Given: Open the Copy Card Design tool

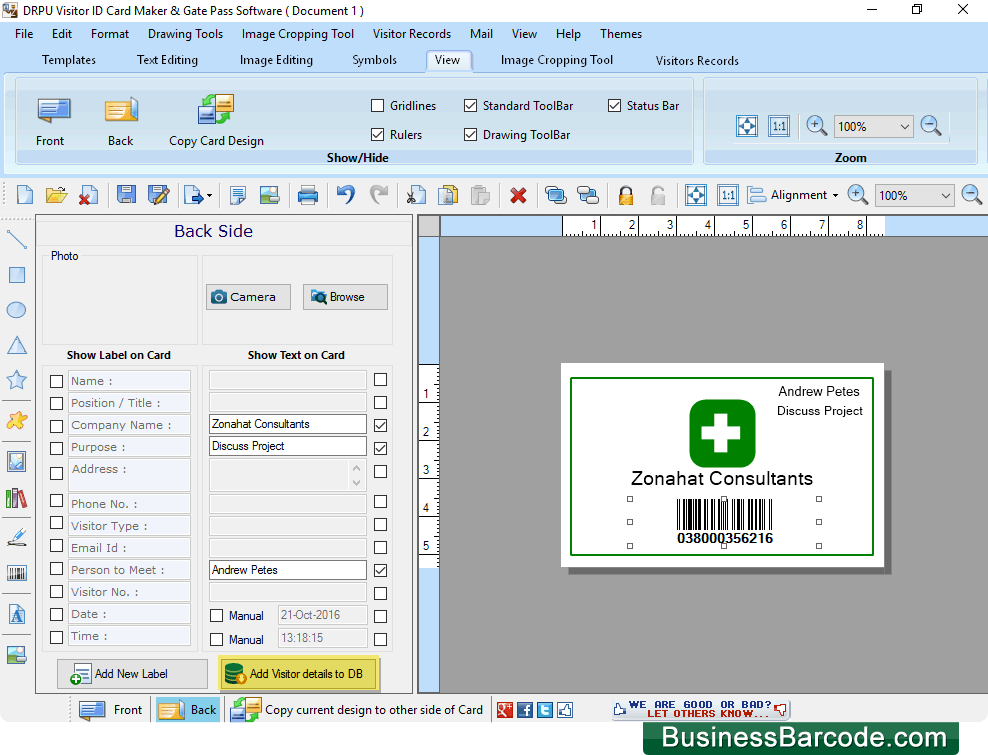Looking at the screenshot, I should coord(215,118).
